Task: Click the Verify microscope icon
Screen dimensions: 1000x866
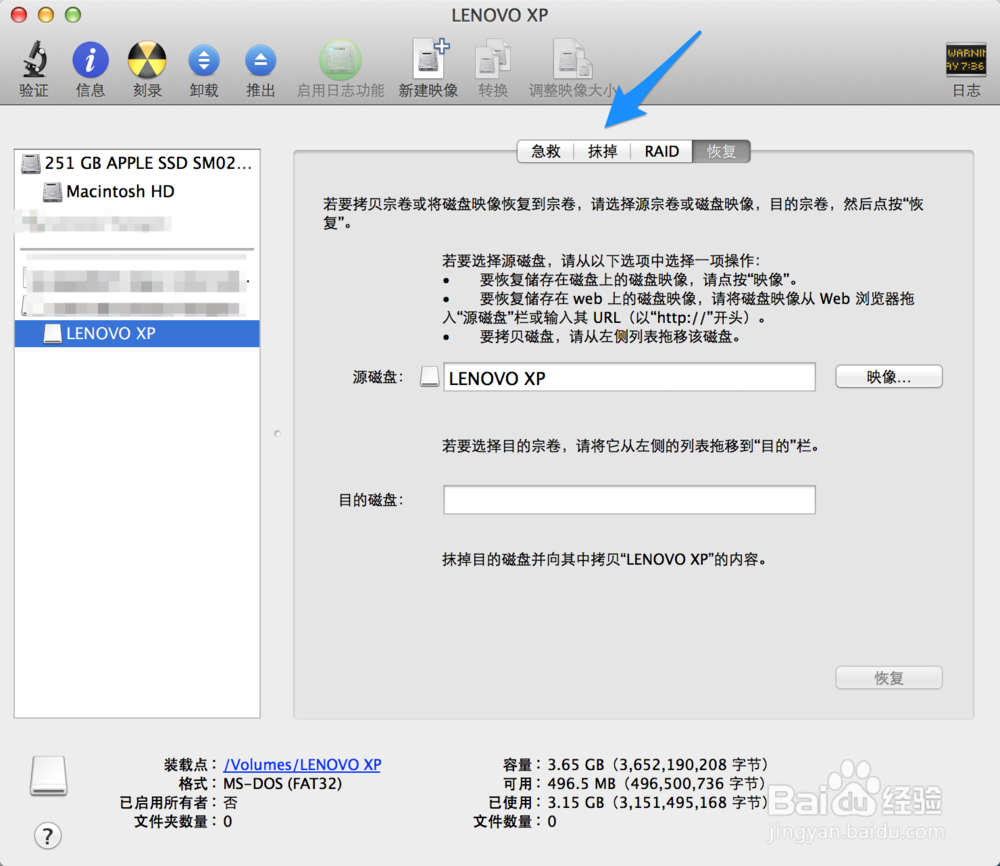Action: coord(34,59)
